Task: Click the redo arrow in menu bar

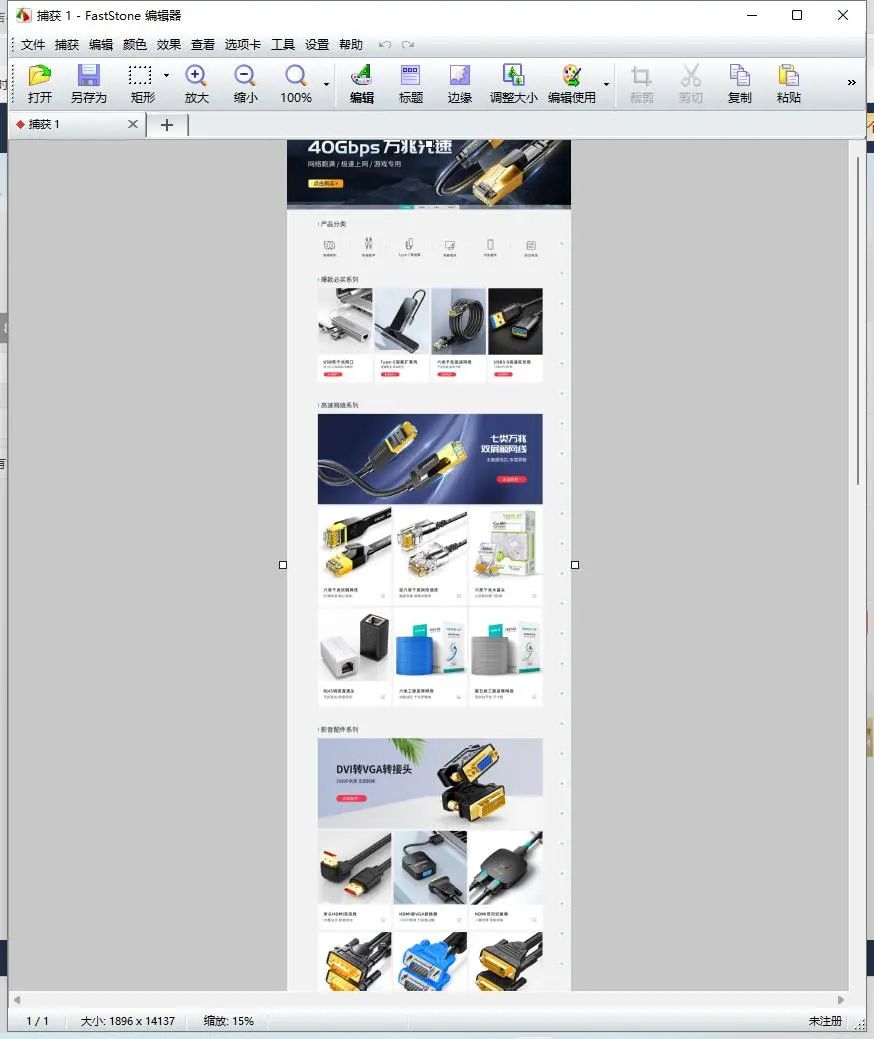Action: pyautogui.click(x=408, y=44)
